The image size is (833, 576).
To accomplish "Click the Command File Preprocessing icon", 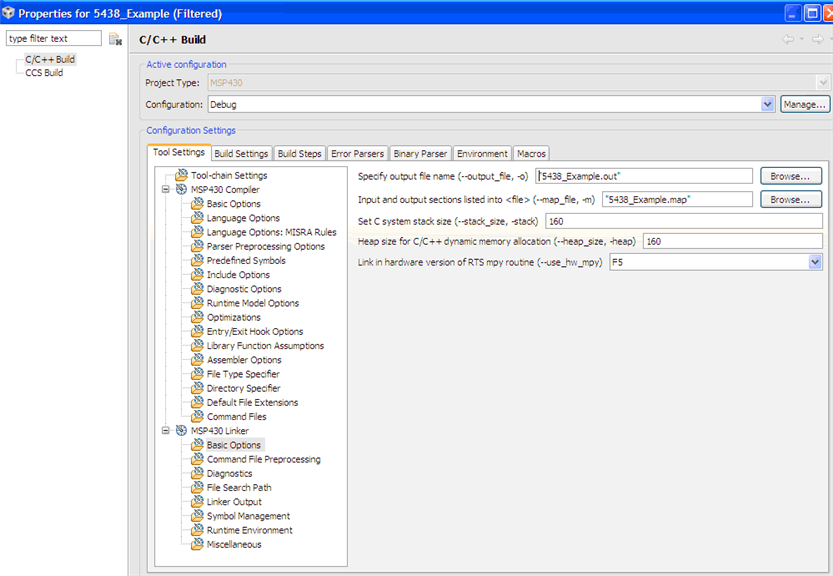I will click(198, 459).
